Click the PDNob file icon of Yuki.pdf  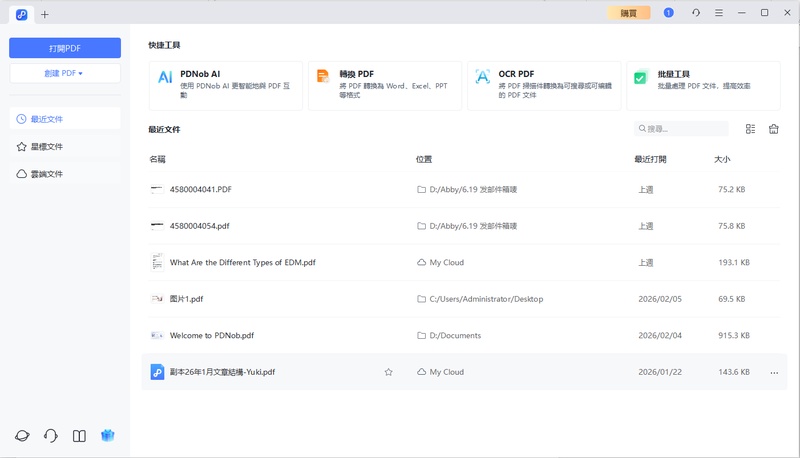(x=157, y=372)
